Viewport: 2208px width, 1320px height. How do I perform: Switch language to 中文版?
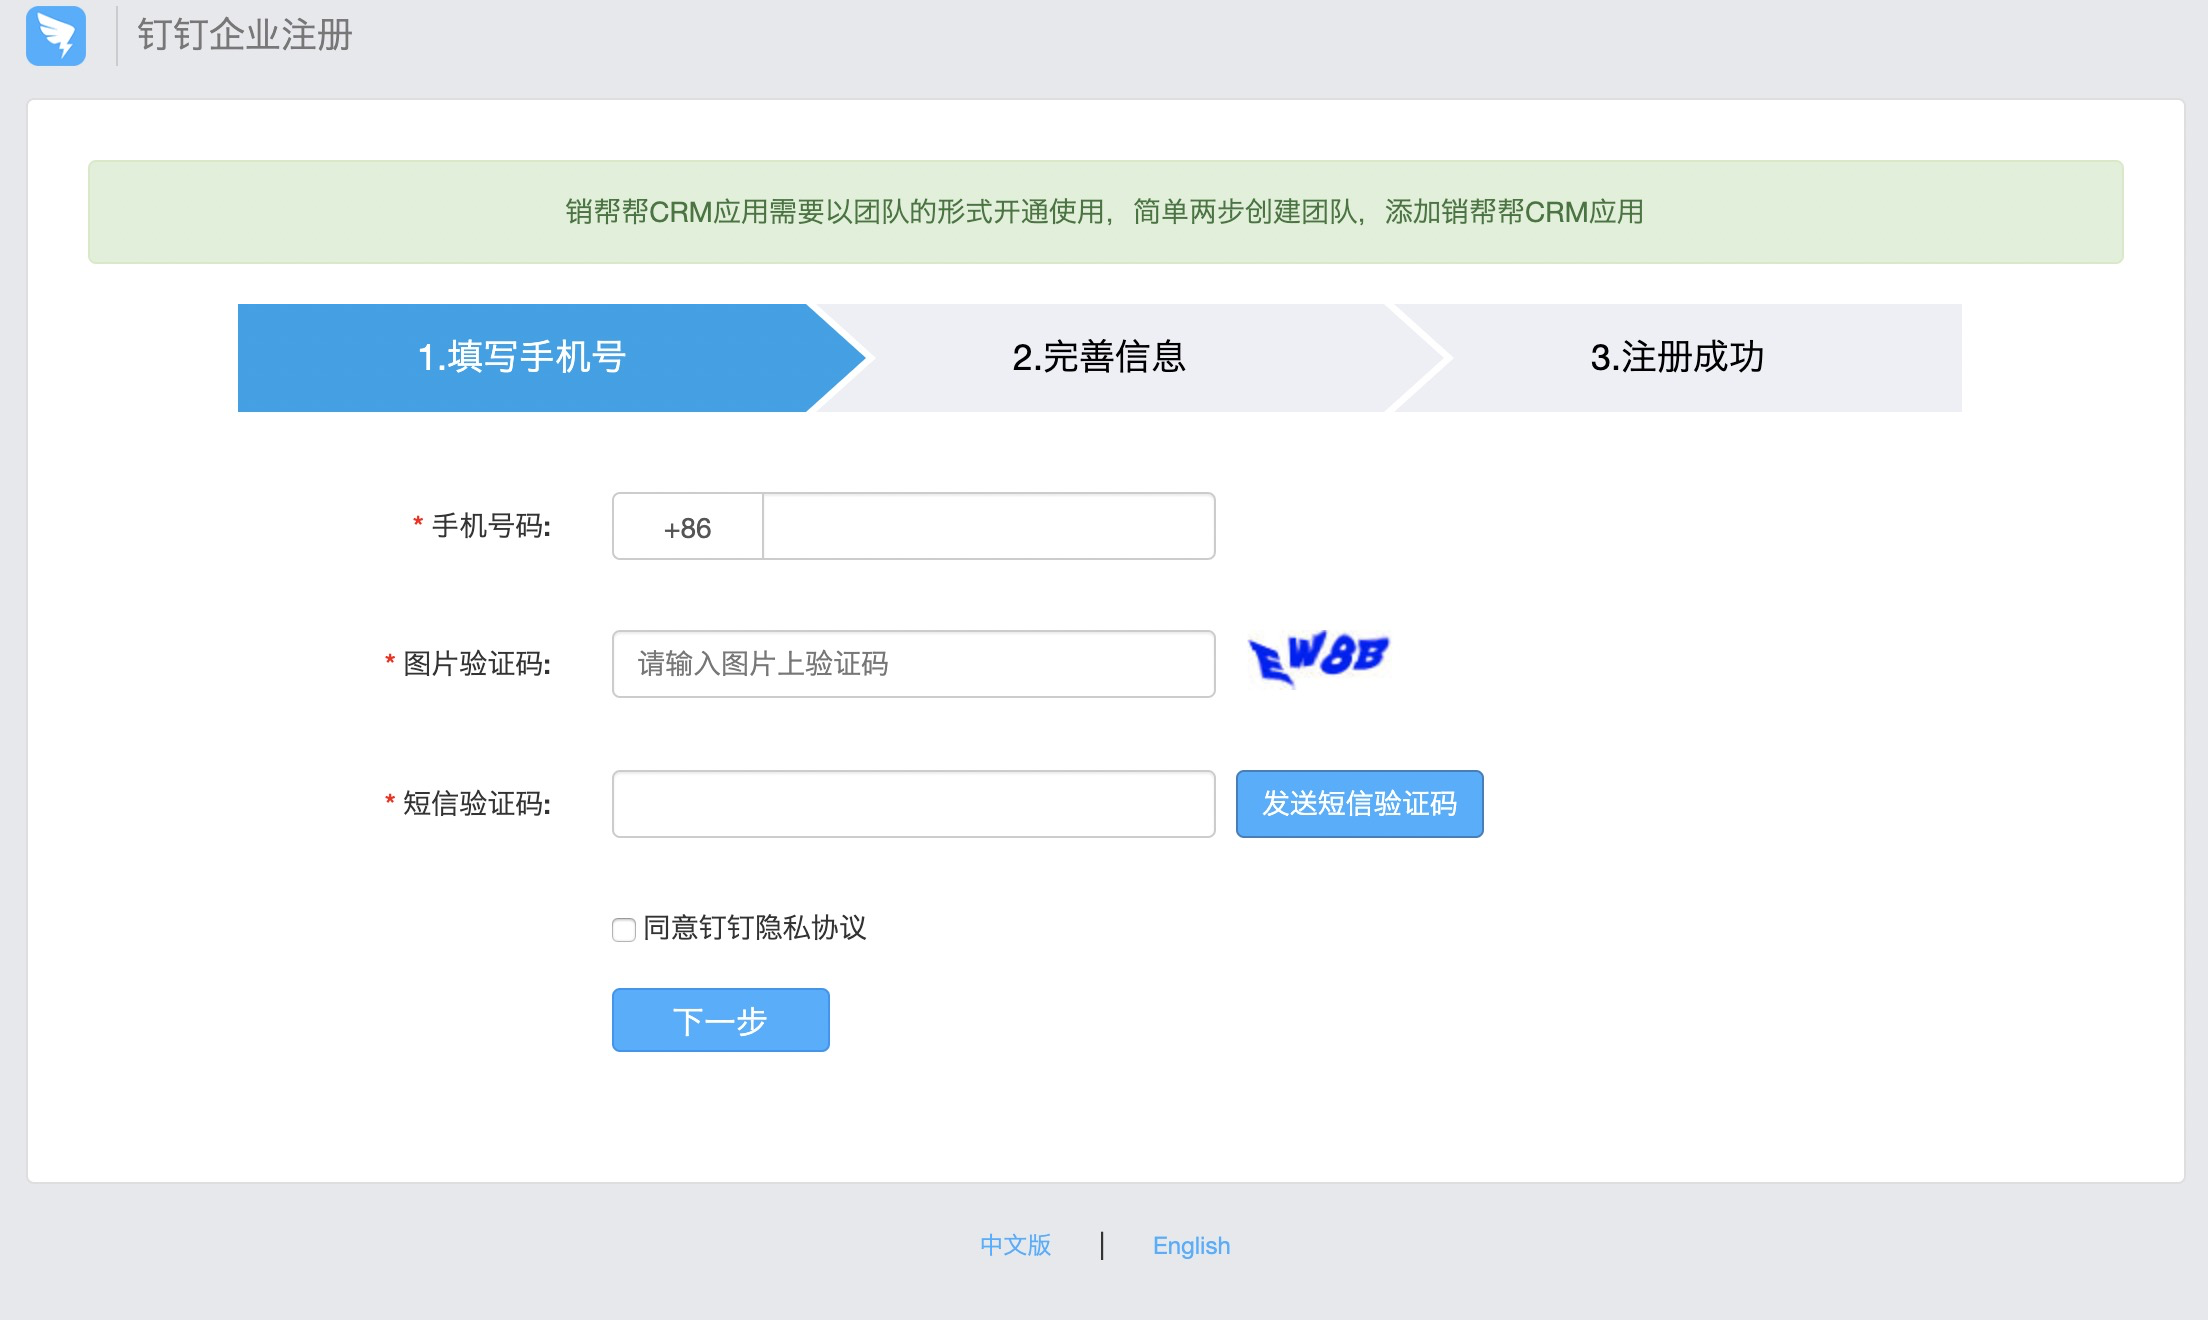click(x=1015, y=1245)
